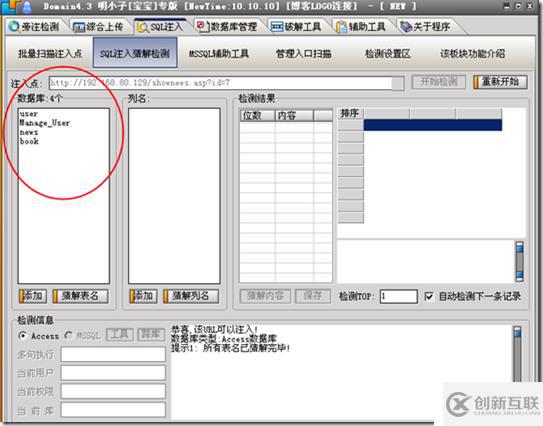This screenshot has height=426, width=543.
Task: Switch to the 破解工具 tab
Action: point(297,27)
